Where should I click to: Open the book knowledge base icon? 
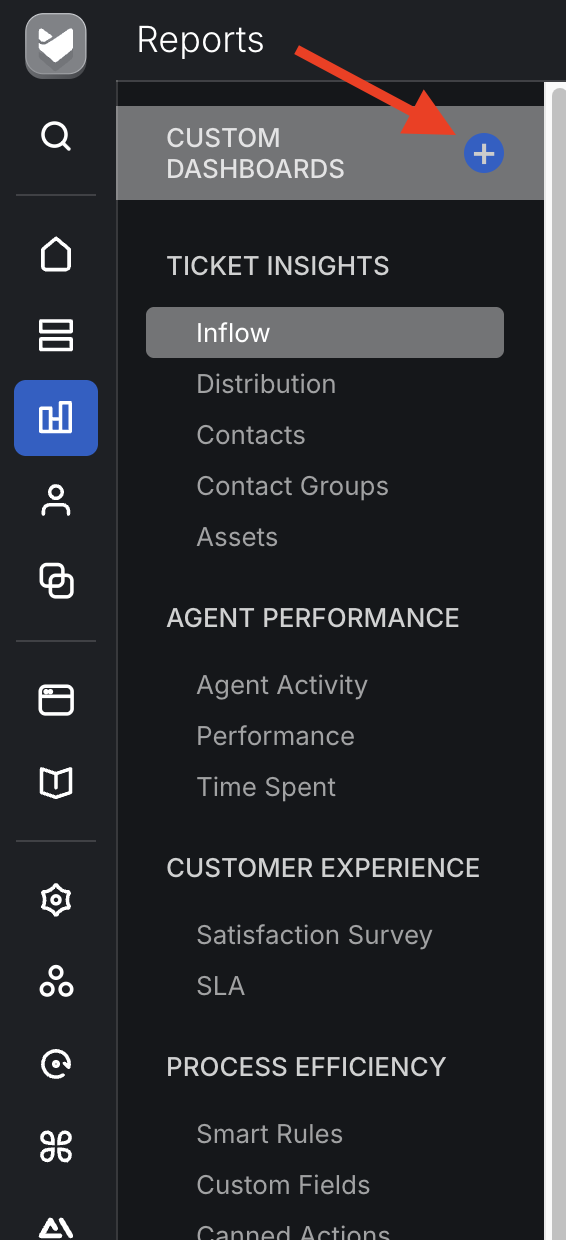pos(56,783)
